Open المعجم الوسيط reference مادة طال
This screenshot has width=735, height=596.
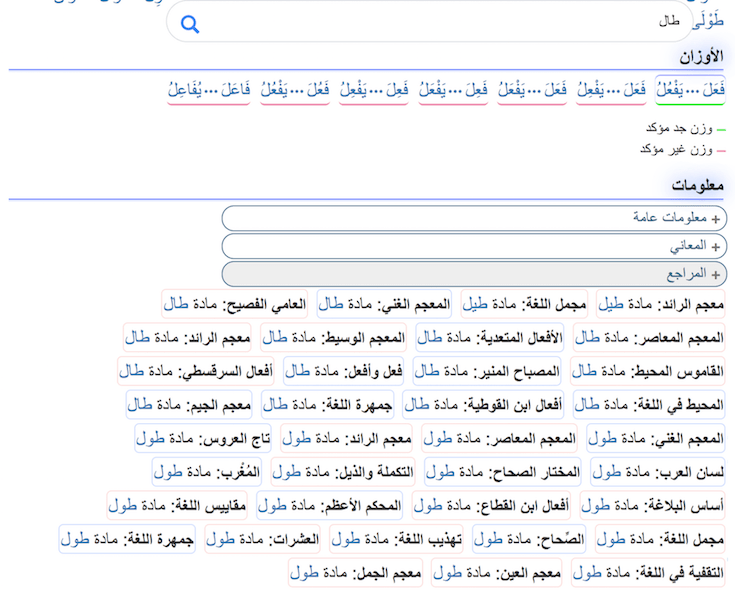click(333, 338)
